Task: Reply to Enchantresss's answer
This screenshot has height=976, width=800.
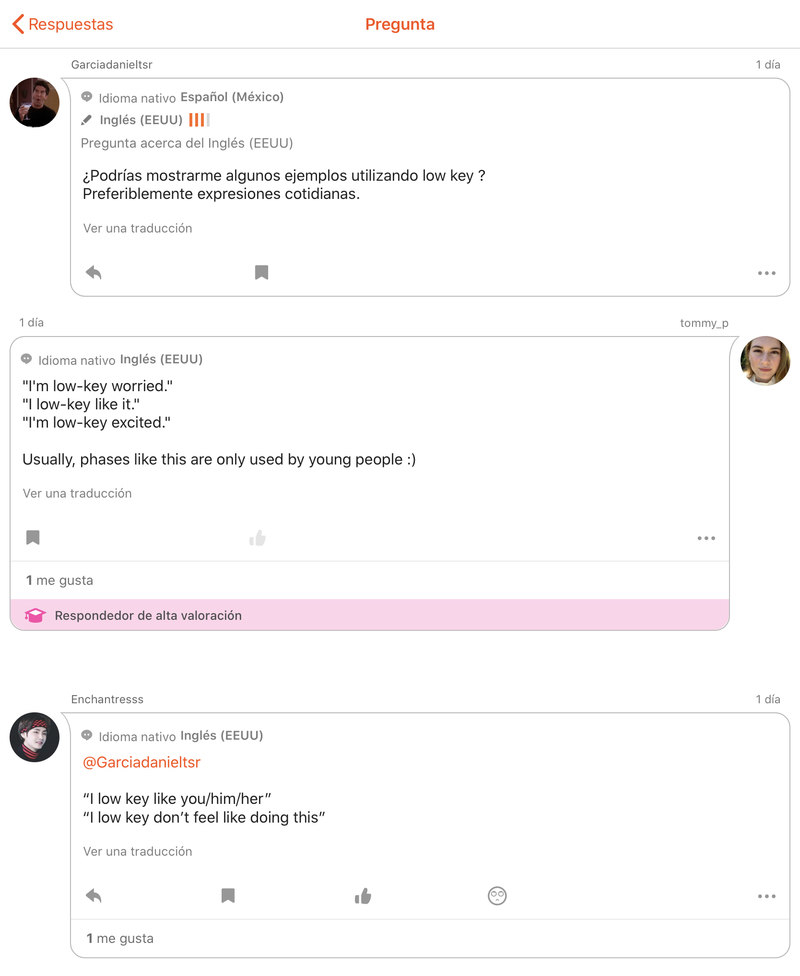Action: pos(94,896)
